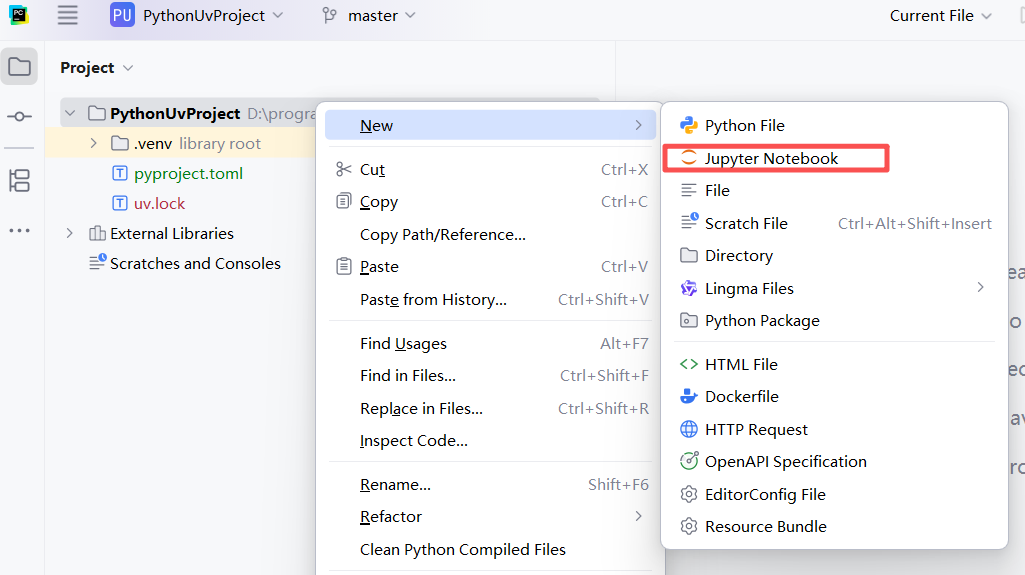Create a new Directory
1025x575 pixels.
click(834, 255)
